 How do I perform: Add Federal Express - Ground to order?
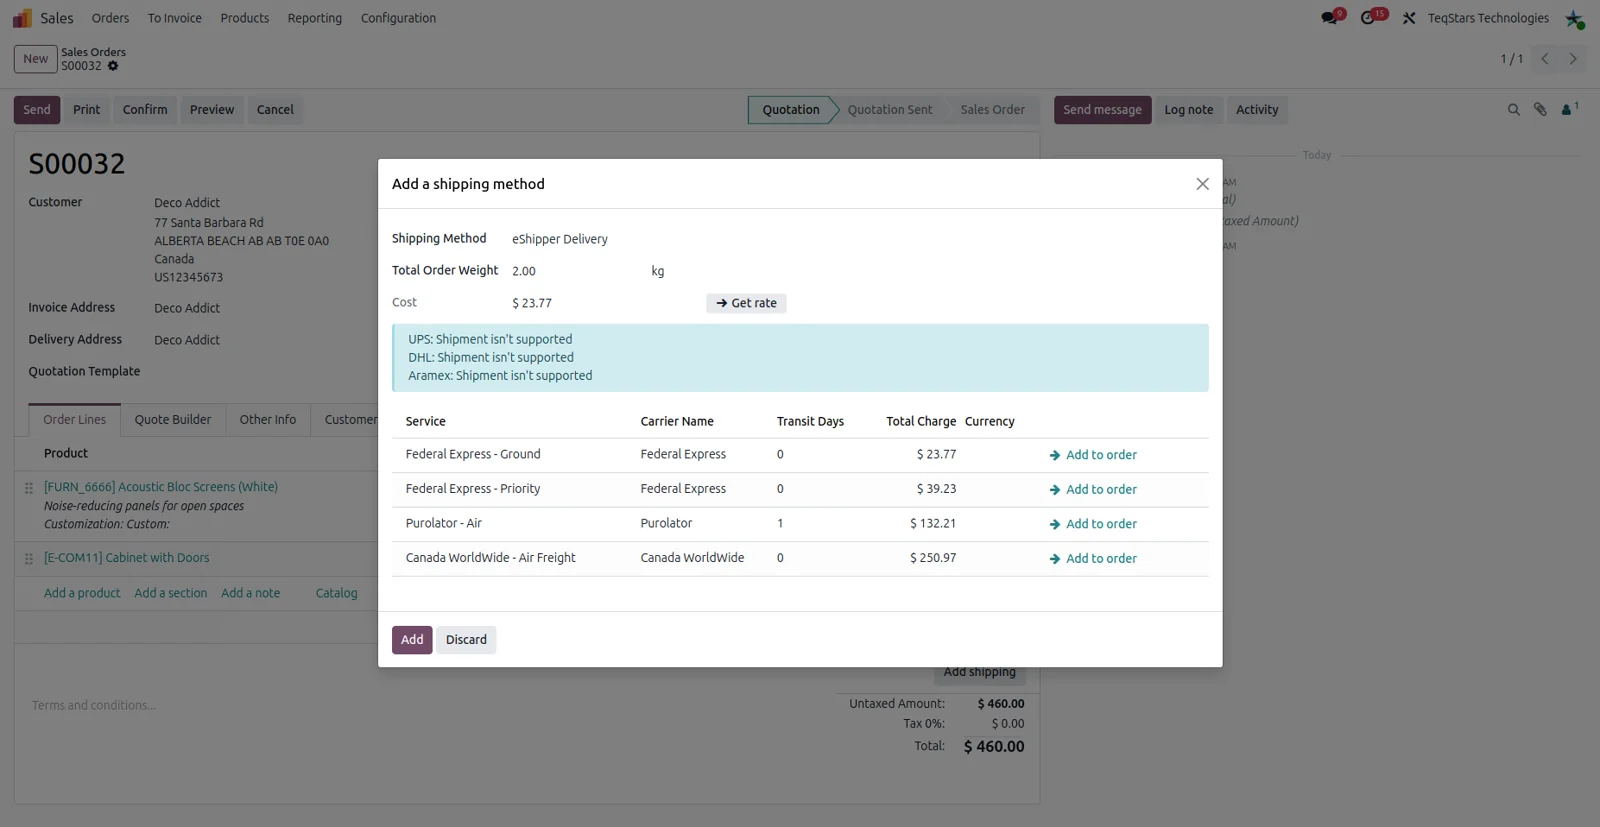1093,455
